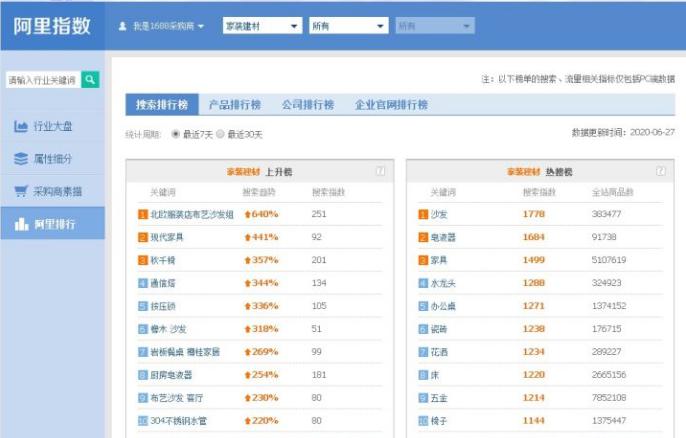
Task: Click search index value 1778
Action: click(x=534, y=214)
